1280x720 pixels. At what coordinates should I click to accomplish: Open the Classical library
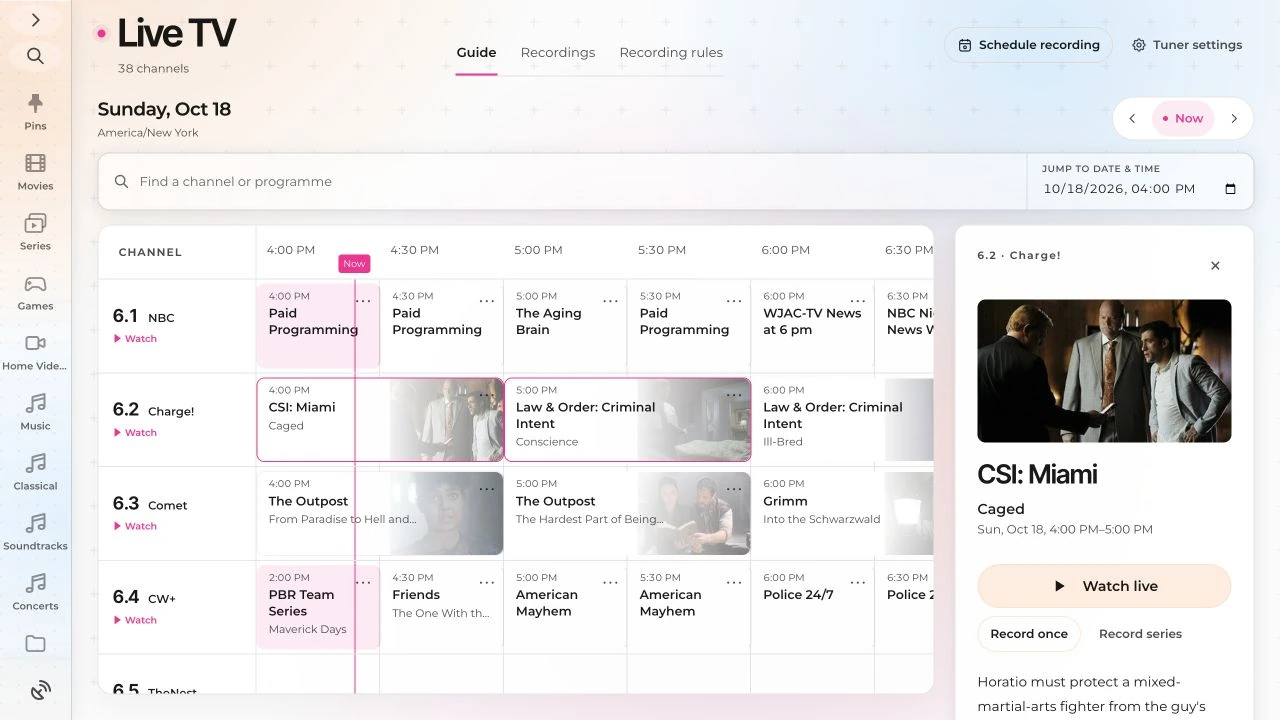point(35,472)
